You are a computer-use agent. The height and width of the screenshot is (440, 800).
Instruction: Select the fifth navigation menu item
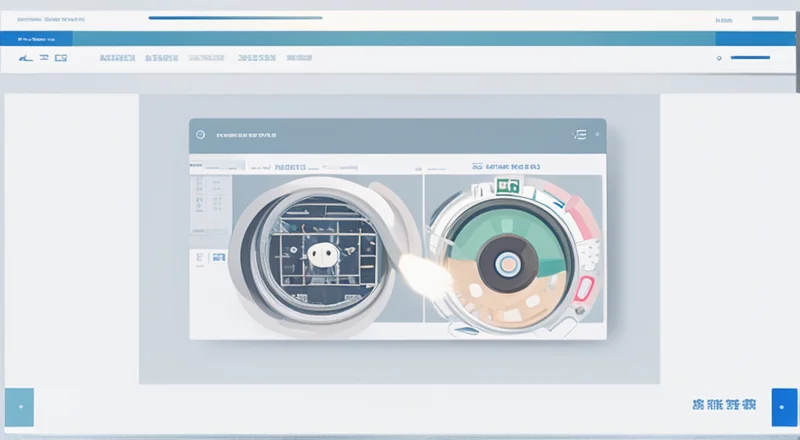coord(299,59)
